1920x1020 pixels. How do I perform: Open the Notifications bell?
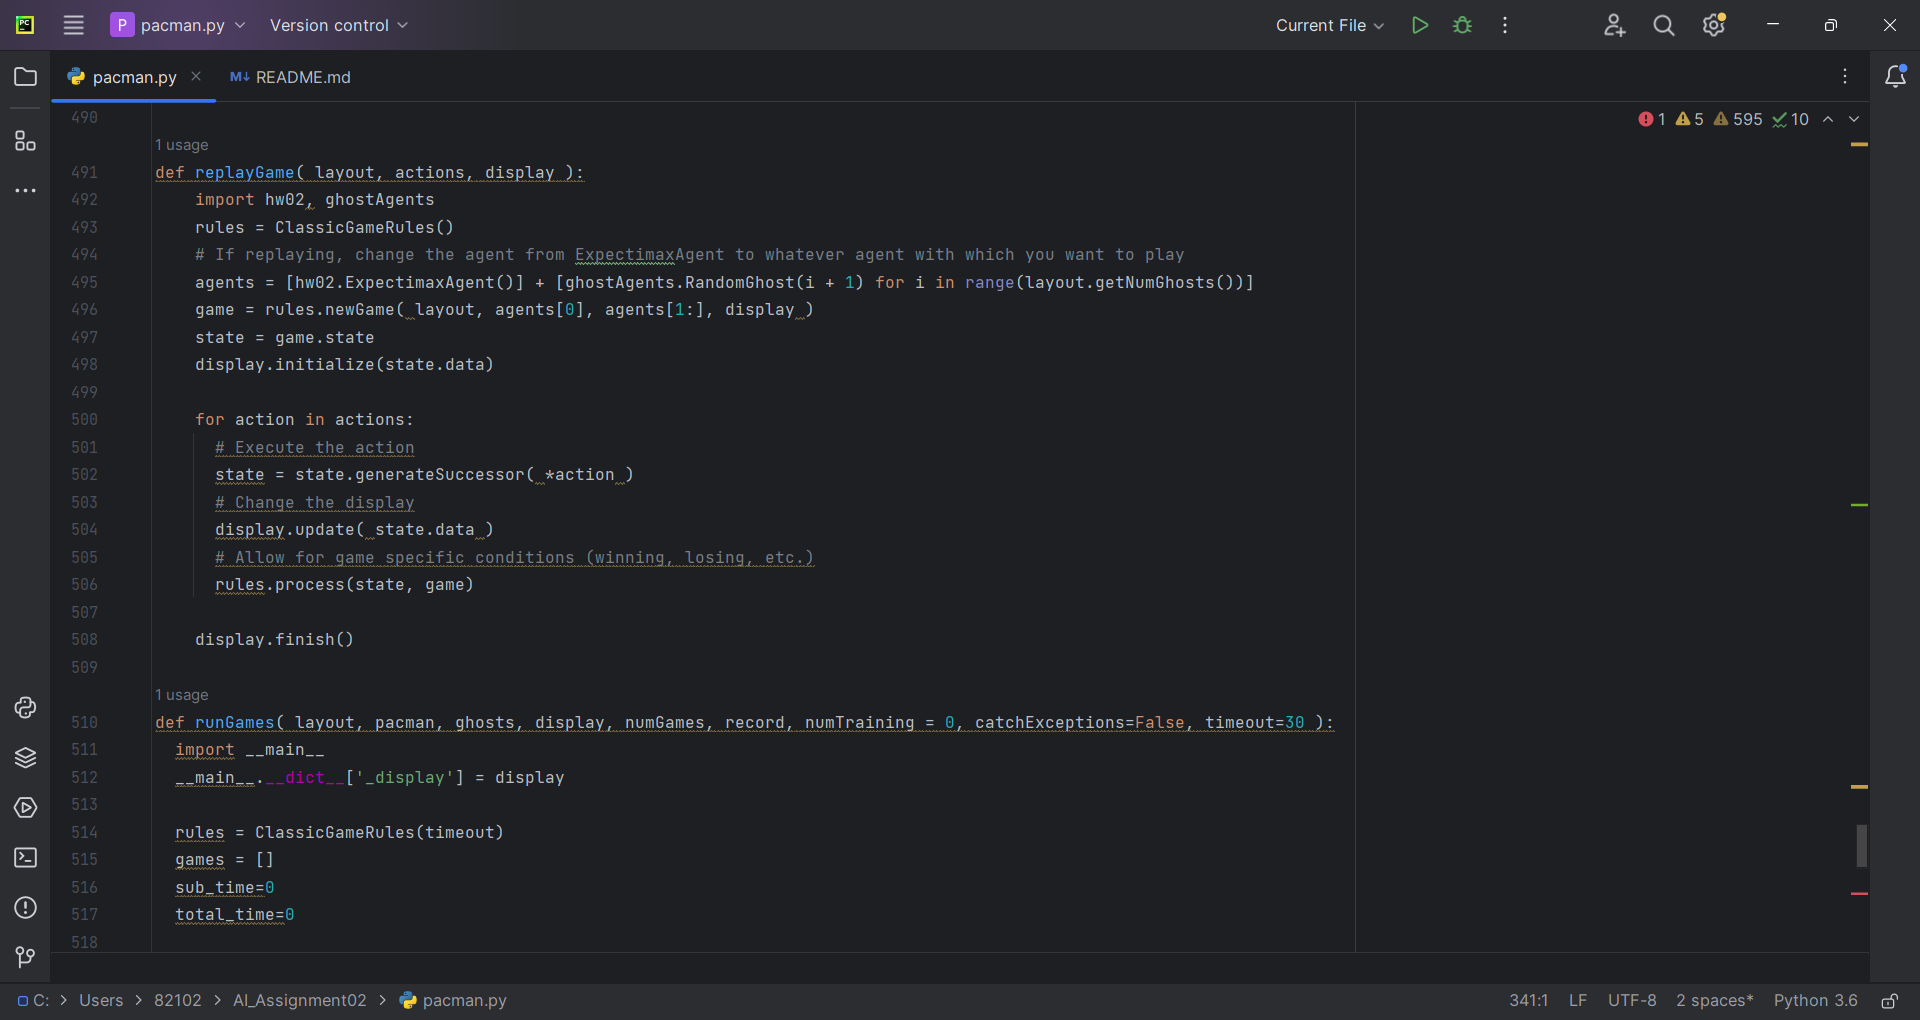1896,76
